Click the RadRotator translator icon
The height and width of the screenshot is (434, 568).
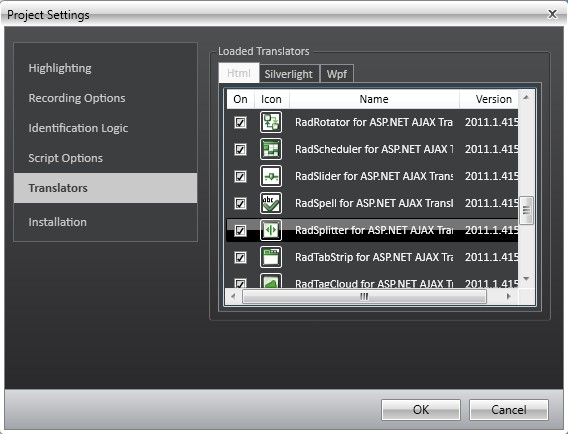pyautogui.click(x=271, y=122)
